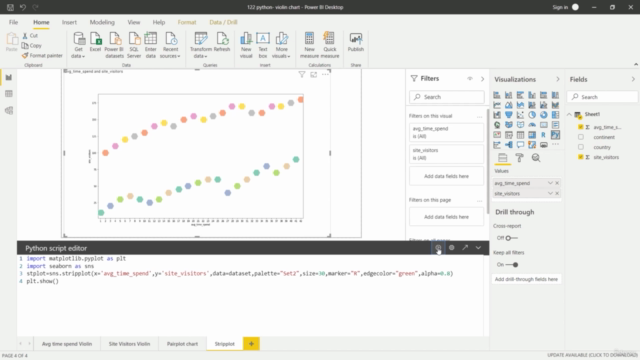Screen dimensions: 640x360
Task: Select the Python visual icon
Action: [555, 135]
